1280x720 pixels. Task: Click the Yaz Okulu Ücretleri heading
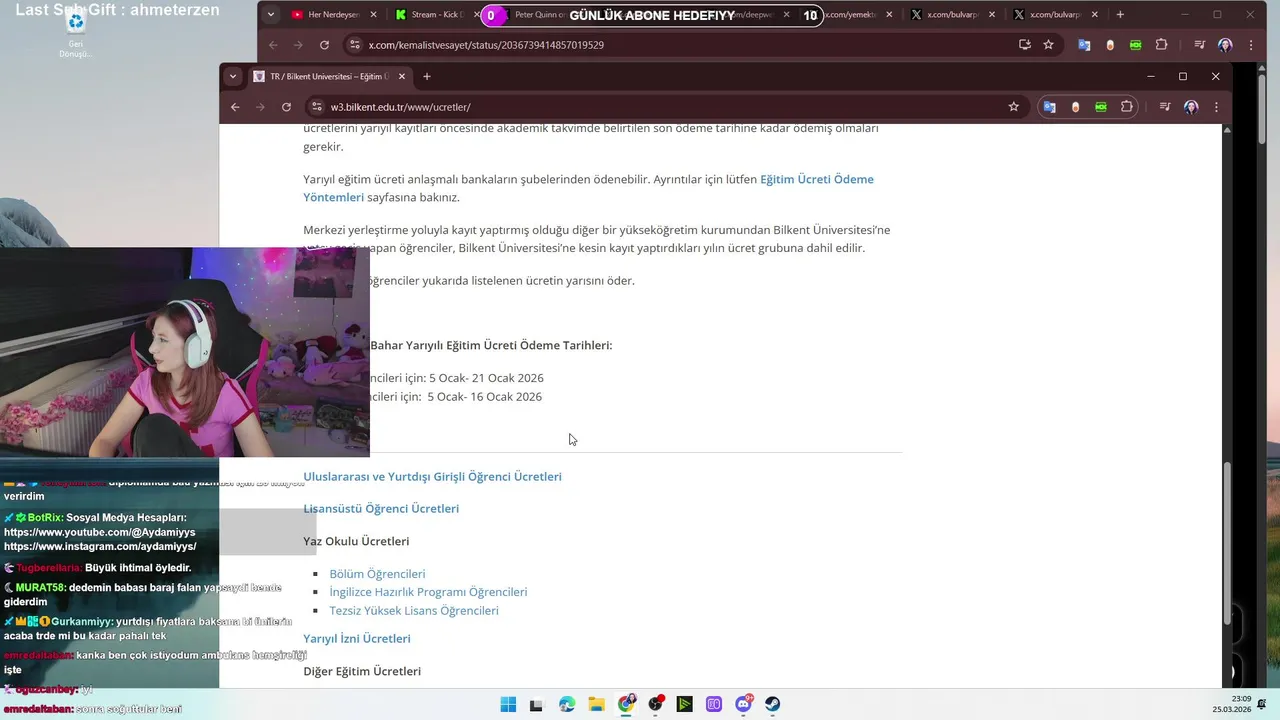click(356, 541)
